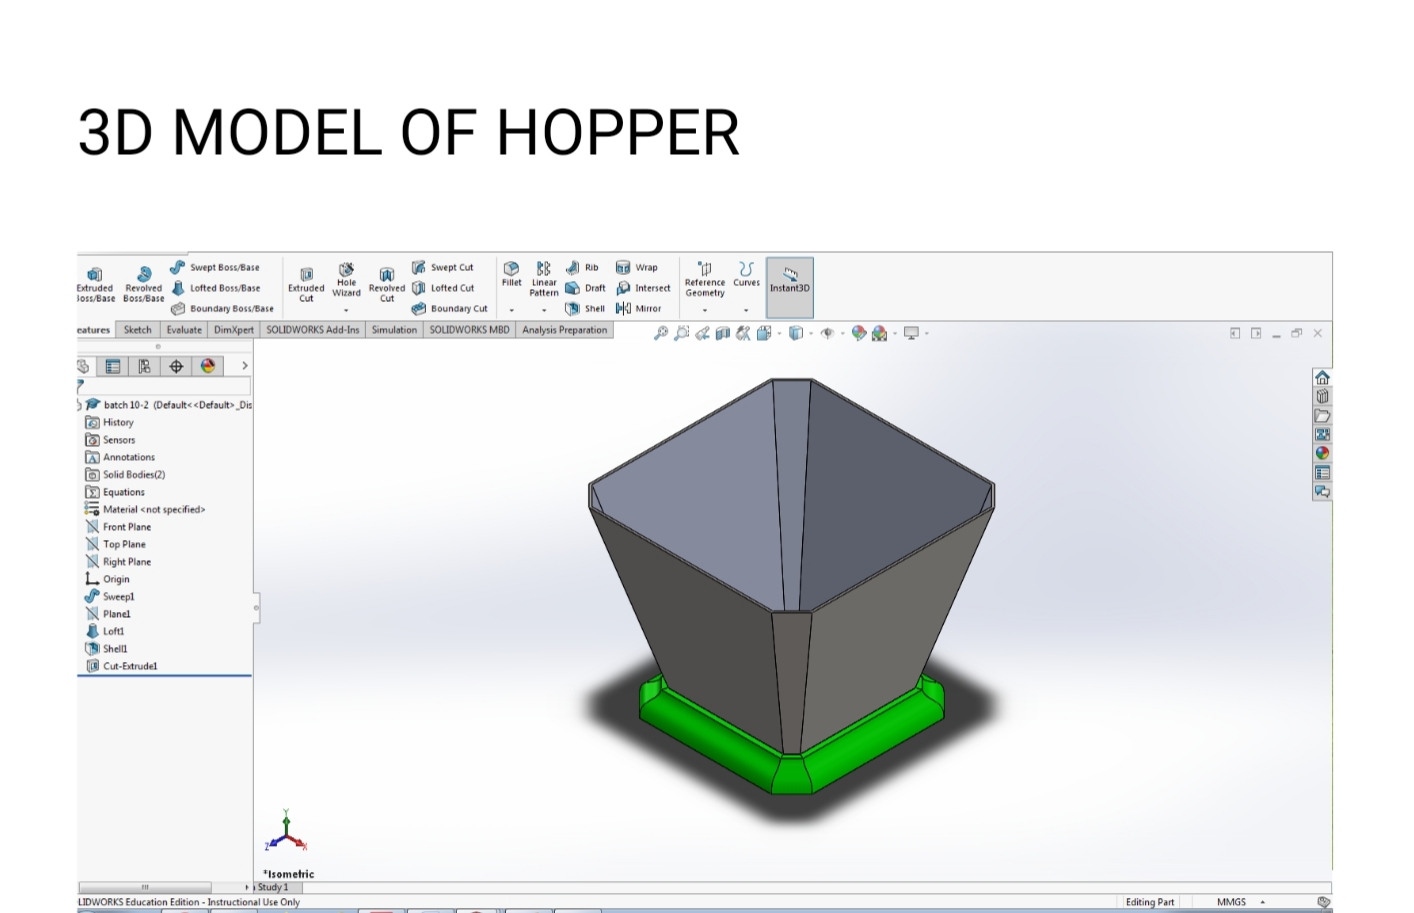Open the SOLIDWORKS Add-Ins tab

tap(313, 330)
